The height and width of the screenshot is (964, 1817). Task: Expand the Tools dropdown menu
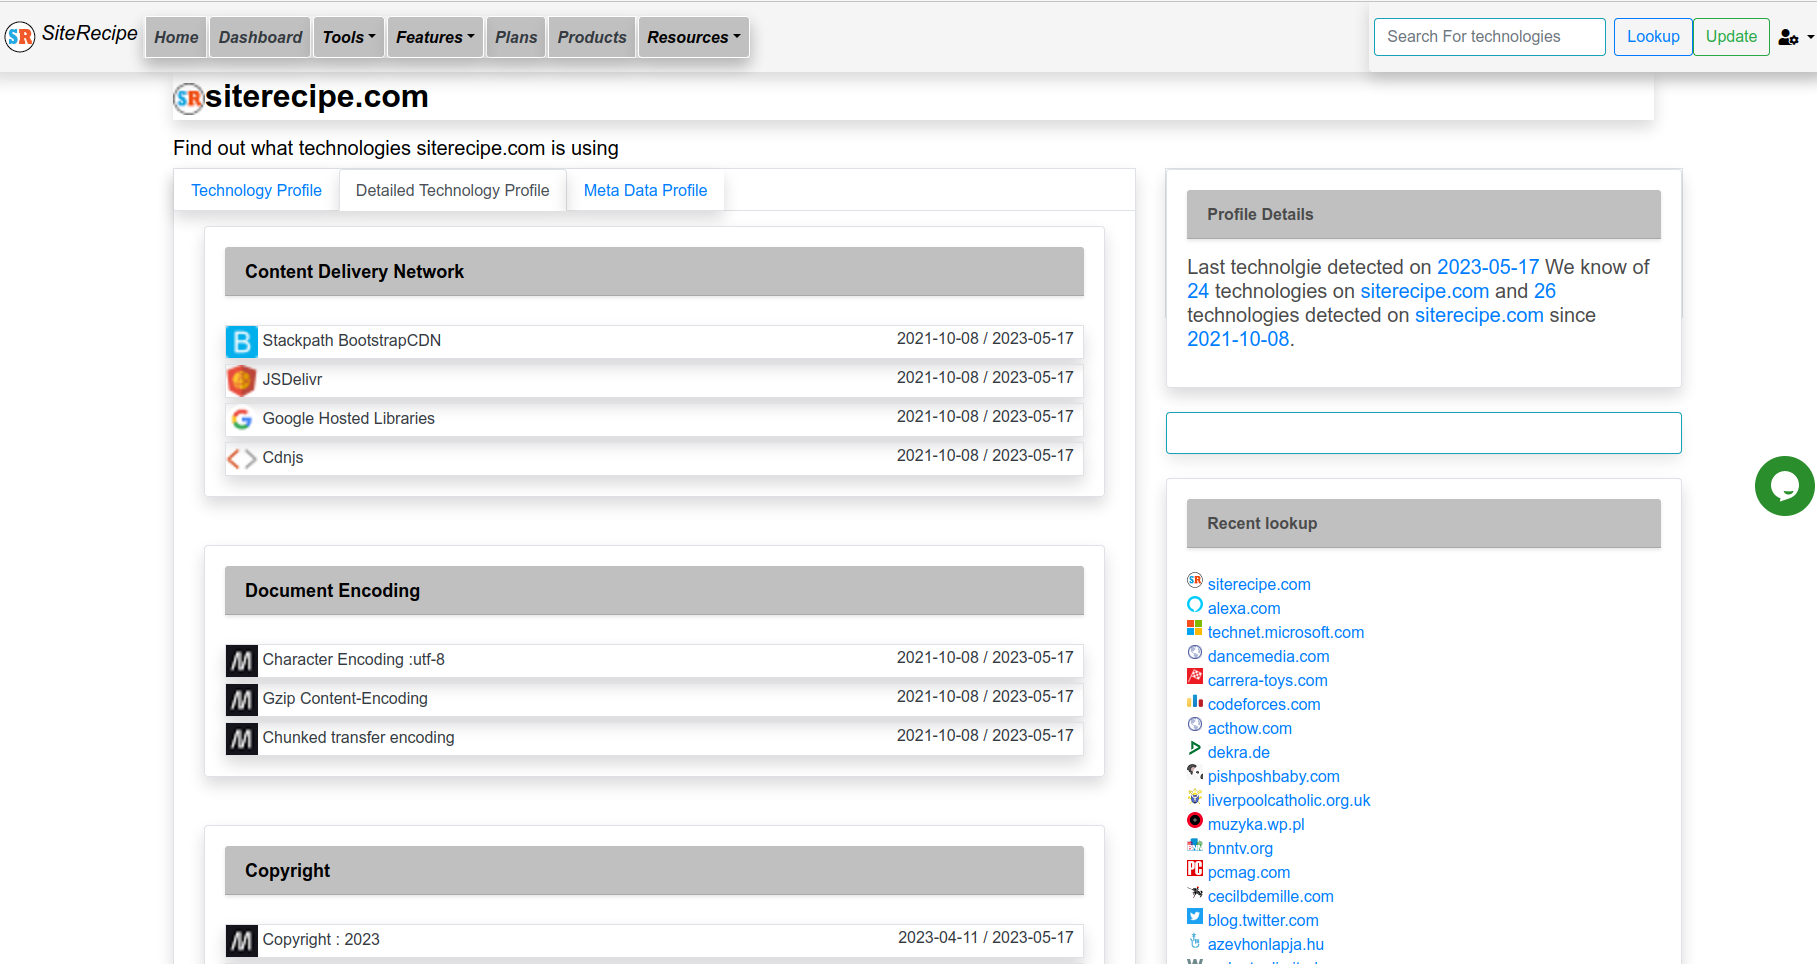tap(349, 37)
